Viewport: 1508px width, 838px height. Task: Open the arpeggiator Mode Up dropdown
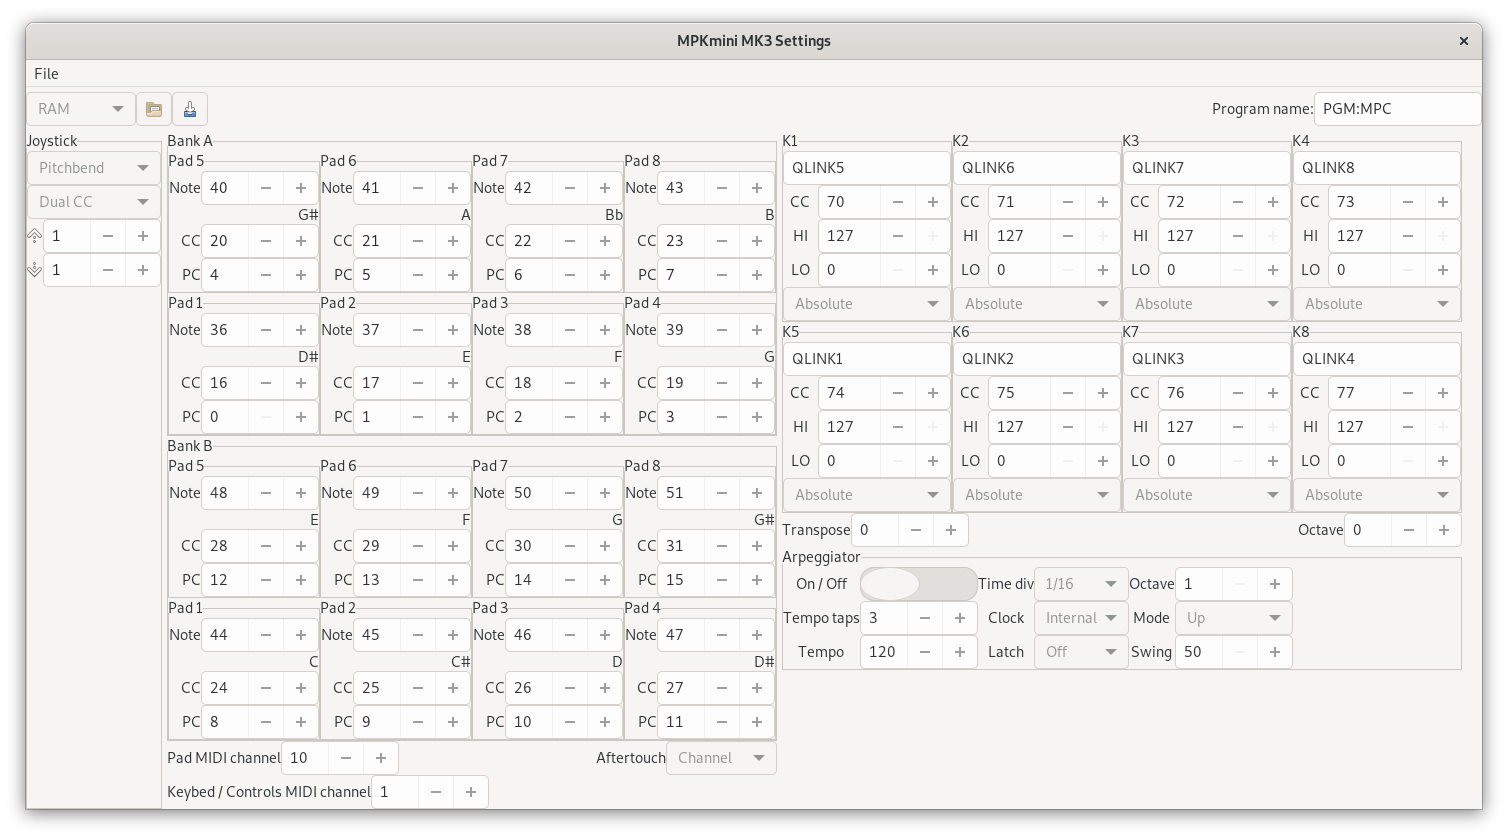pyautogui.click(x=1233, y=618)
